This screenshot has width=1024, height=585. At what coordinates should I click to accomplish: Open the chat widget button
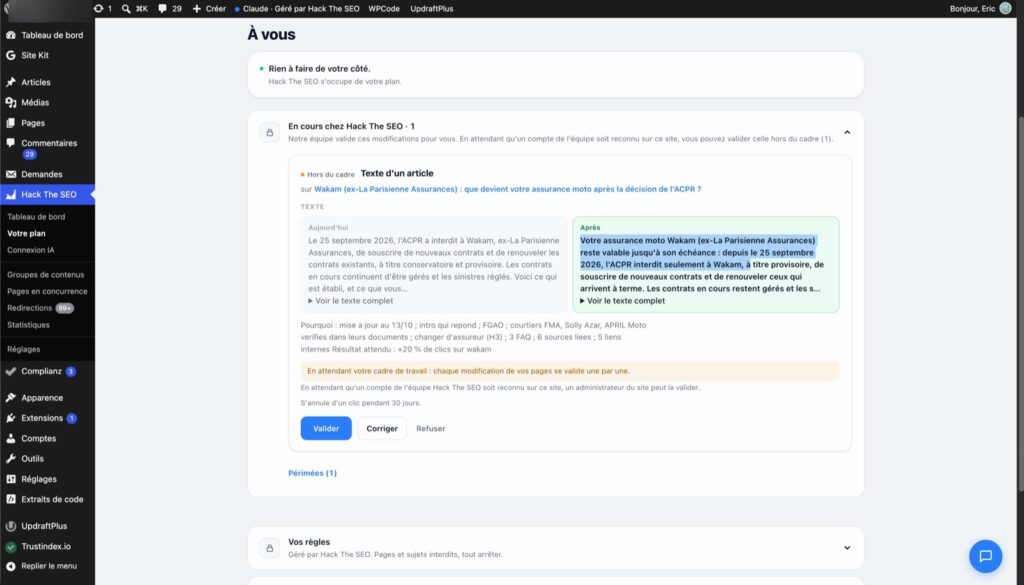[985, 556]
